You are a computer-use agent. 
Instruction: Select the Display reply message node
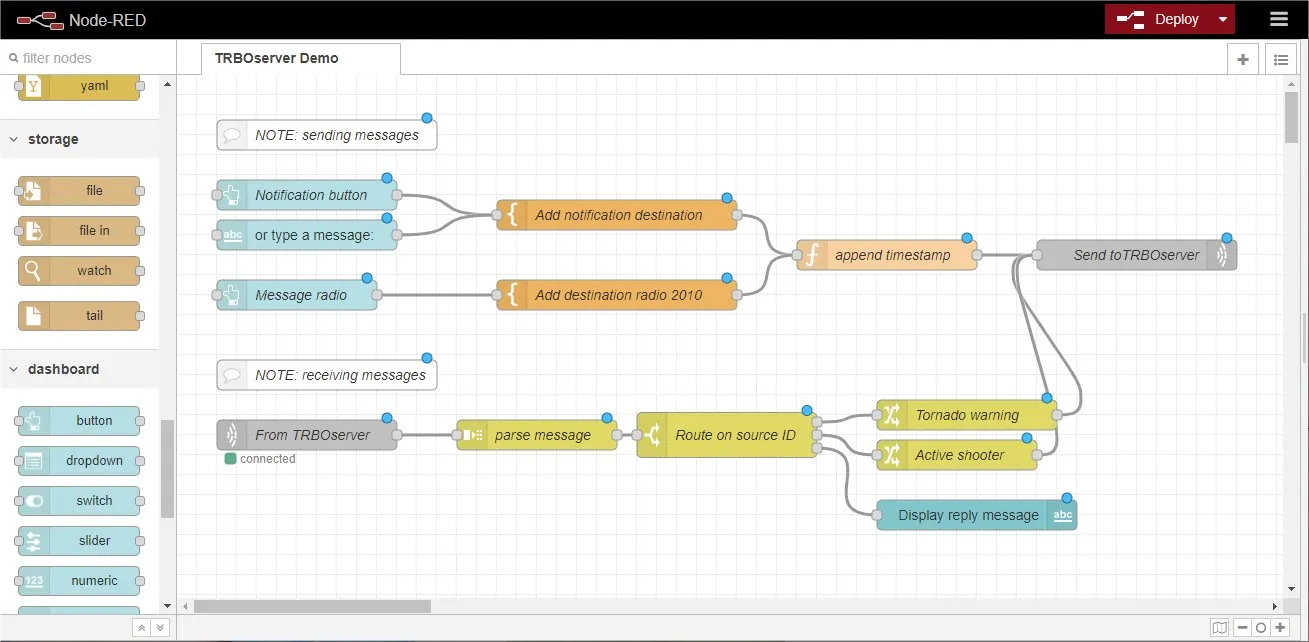click(977, 515)
